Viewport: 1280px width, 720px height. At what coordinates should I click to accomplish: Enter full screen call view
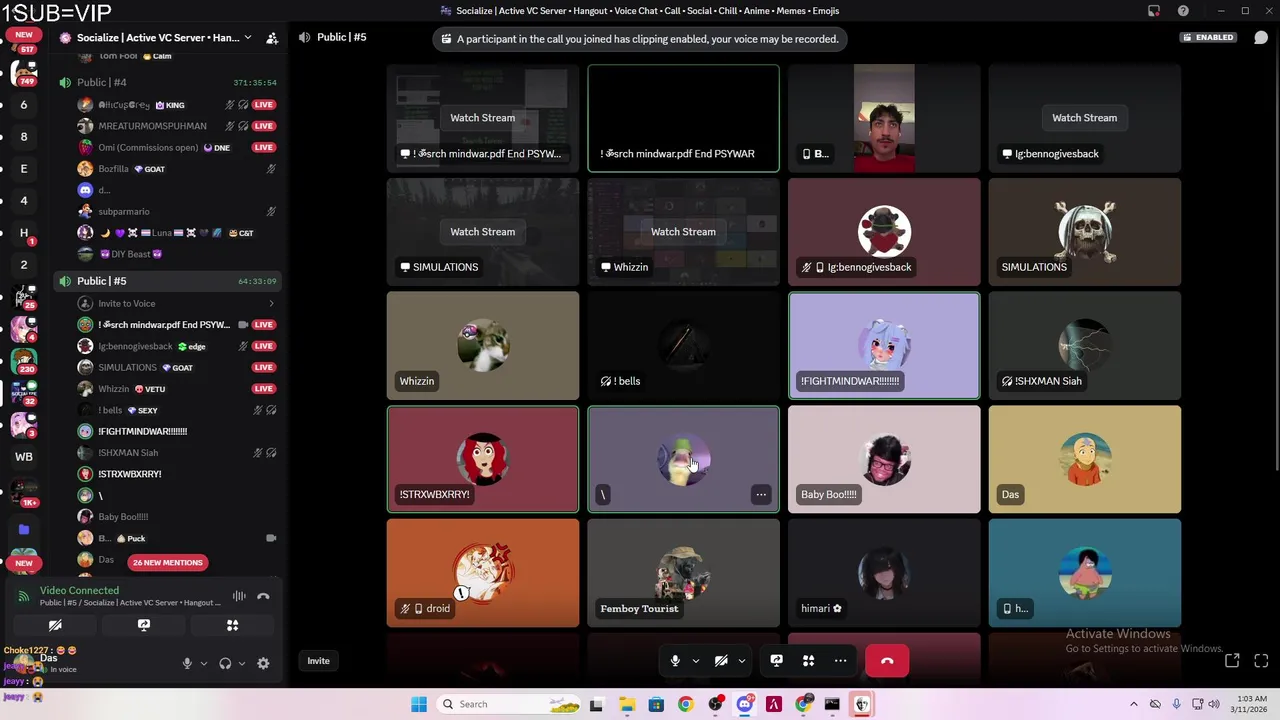coord(1261,660)
